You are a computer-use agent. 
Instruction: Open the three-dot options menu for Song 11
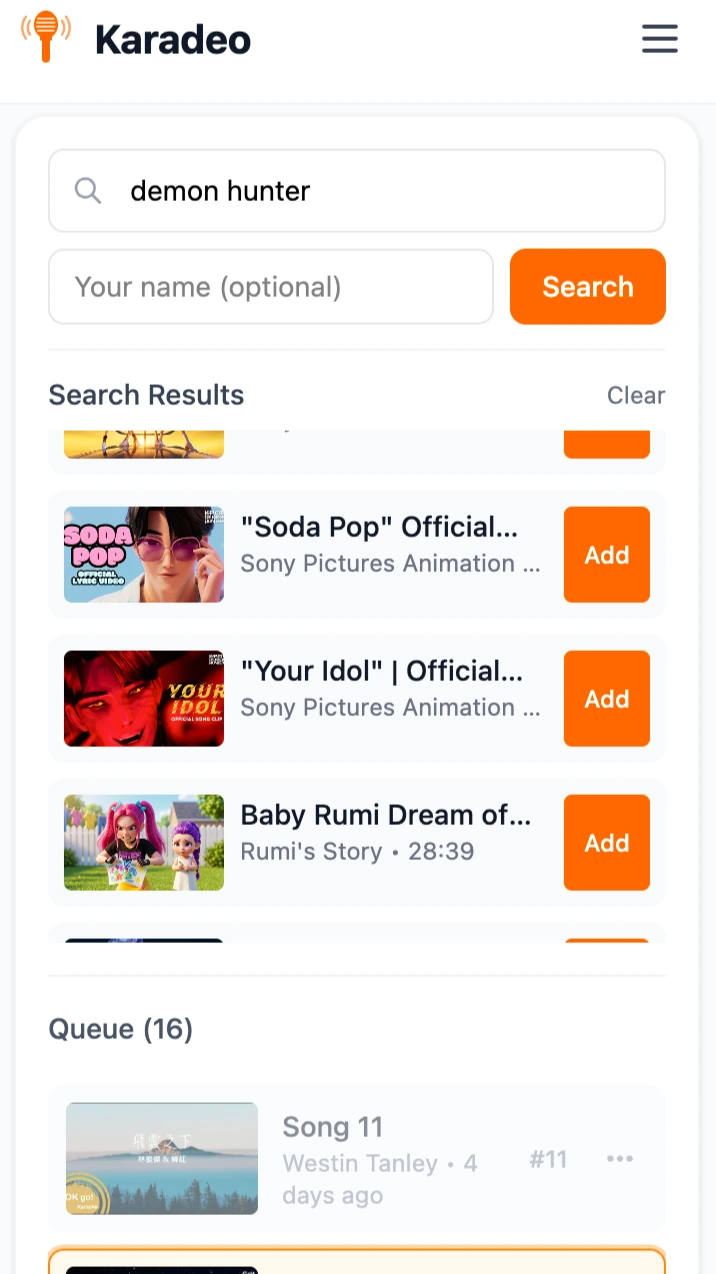pos(620,1158)
